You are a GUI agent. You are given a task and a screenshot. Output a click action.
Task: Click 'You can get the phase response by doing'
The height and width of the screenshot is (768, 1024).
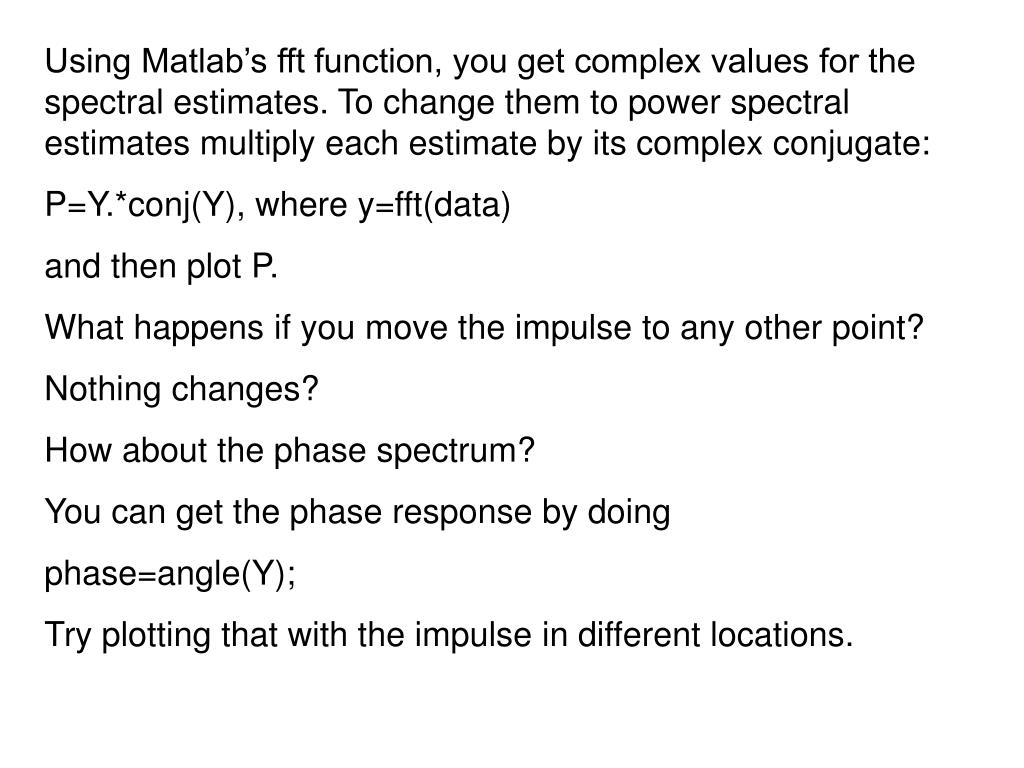click(357, 511)
